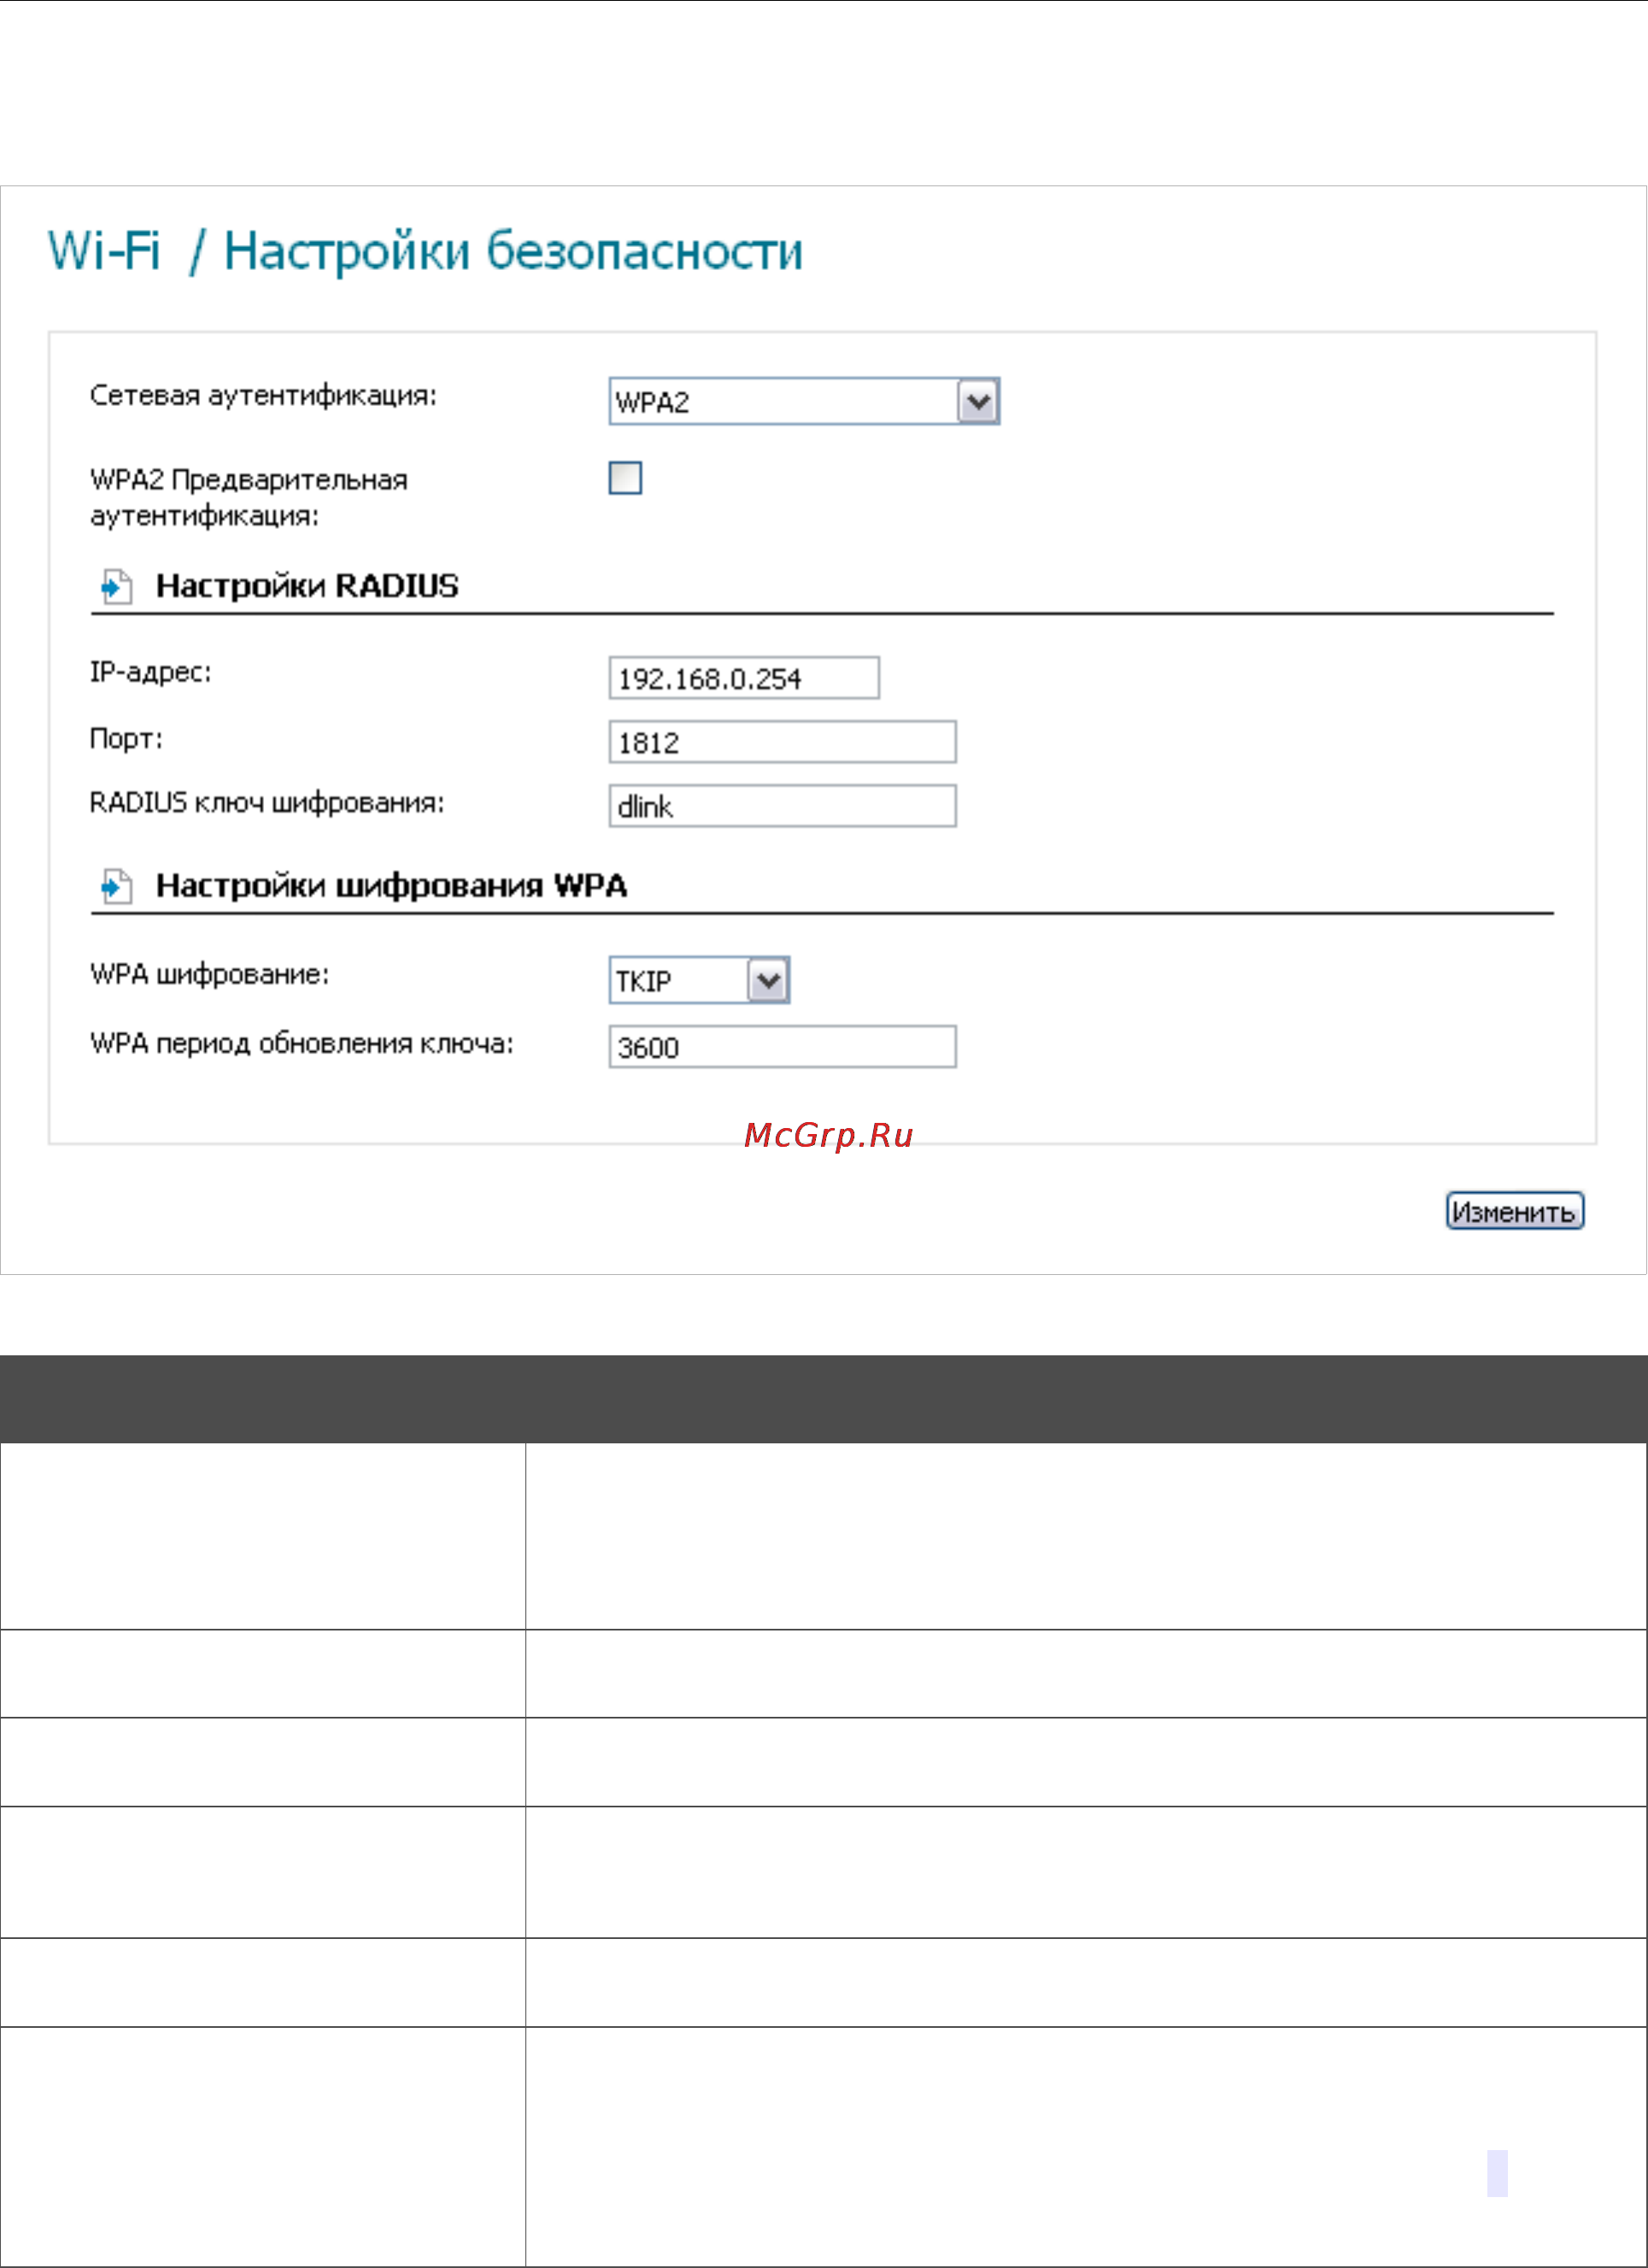Image resolution: width=1648 pixels, height=2268 pixels.
Task: Click the IP-адрес field with 192.168.0.254
Action: pos(744,678)
